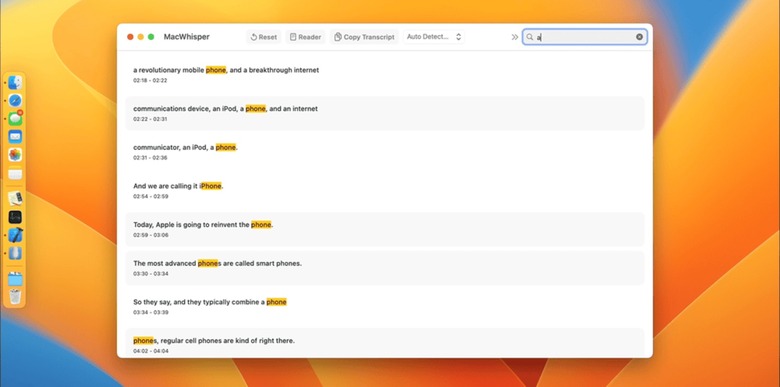
Task: Open the Downloads folder in Dock
Action: coord(15,279)
